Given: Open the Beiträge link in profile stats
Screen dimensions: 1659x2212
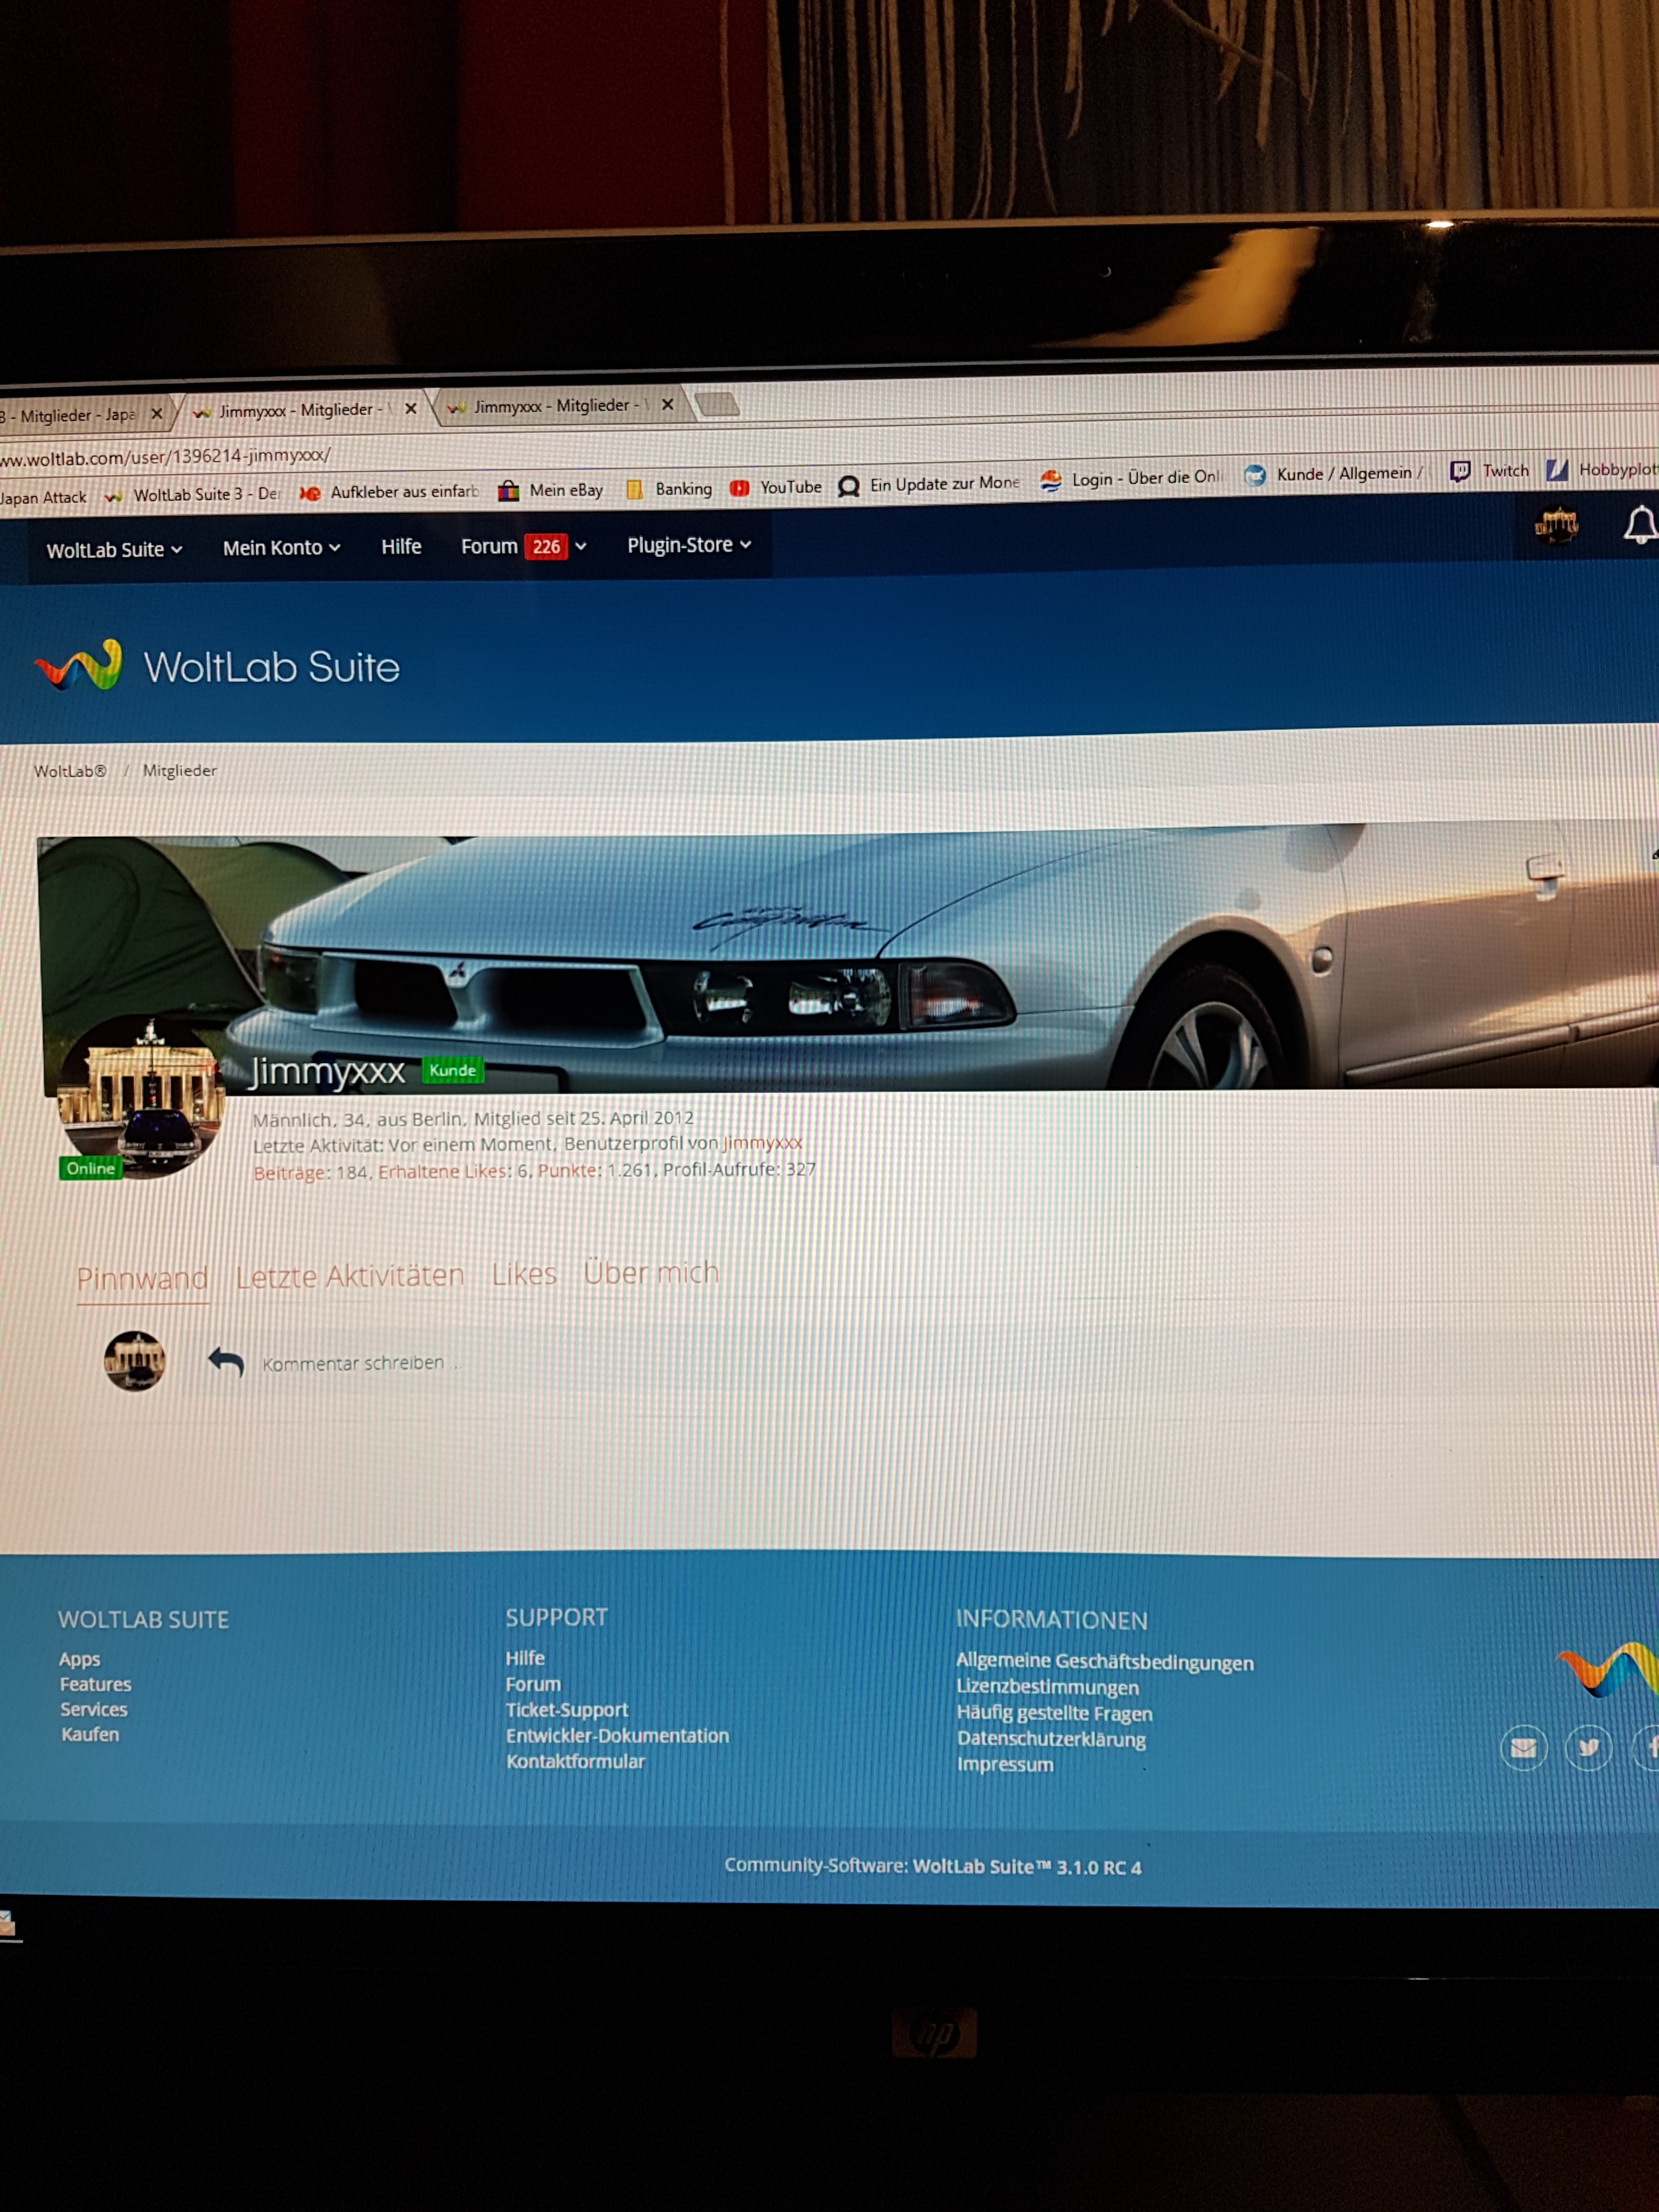Looking at the screenshot, I should [291, 1172].
